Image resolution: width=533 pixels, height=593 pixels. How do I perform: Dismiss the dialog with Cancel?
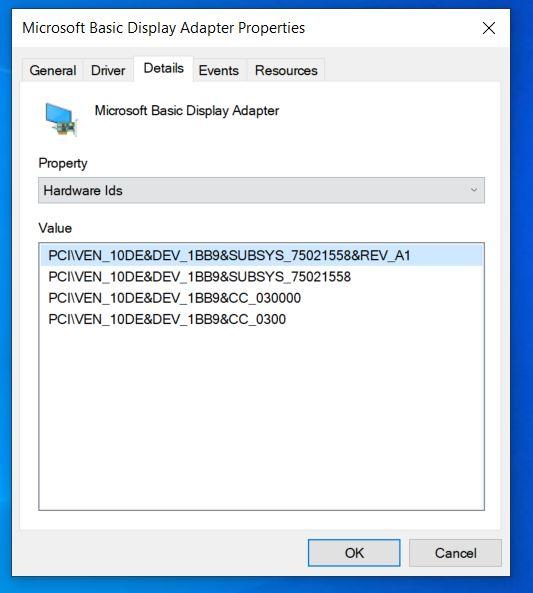click(455, 553)
